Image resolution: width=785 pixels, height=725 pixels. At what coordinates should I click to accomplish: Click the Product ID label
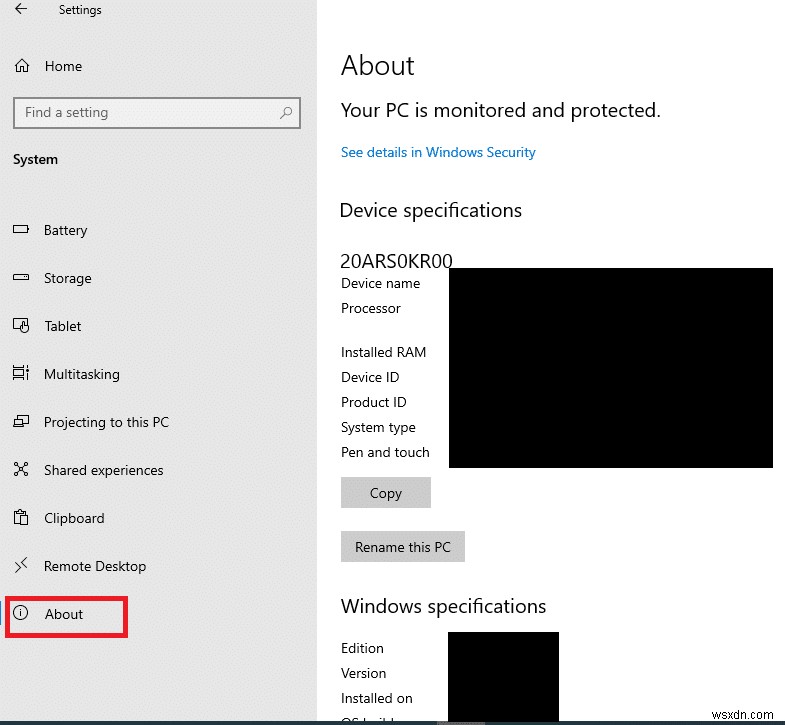[x=373, y=403]
